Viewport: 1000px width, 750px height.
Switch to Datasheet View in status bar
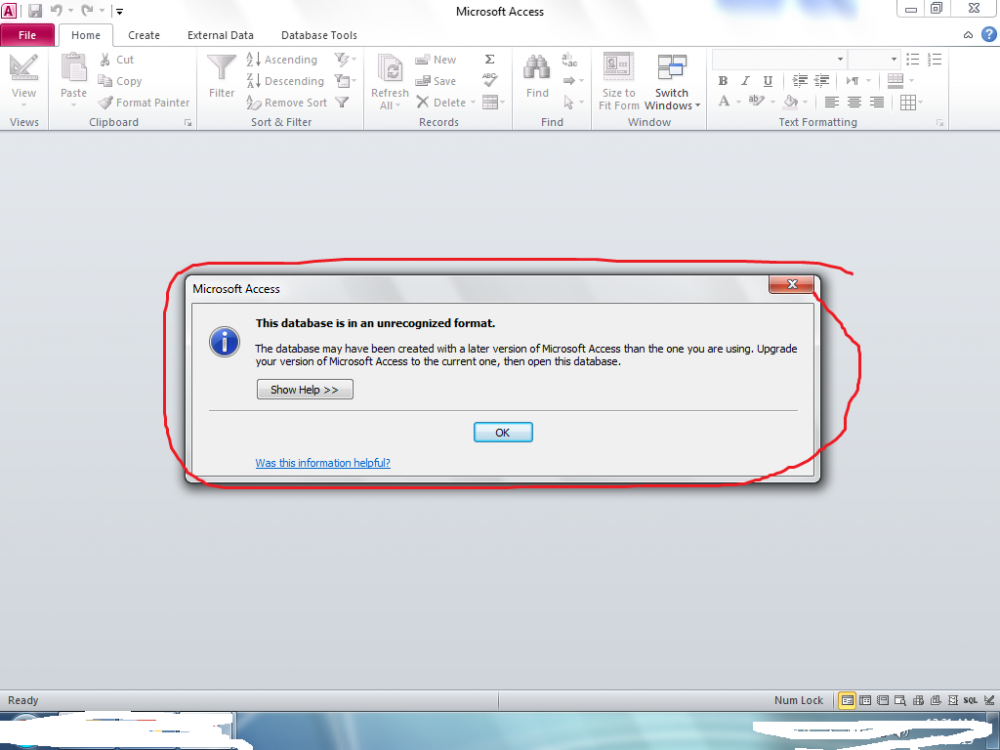[x=865, y=700]
